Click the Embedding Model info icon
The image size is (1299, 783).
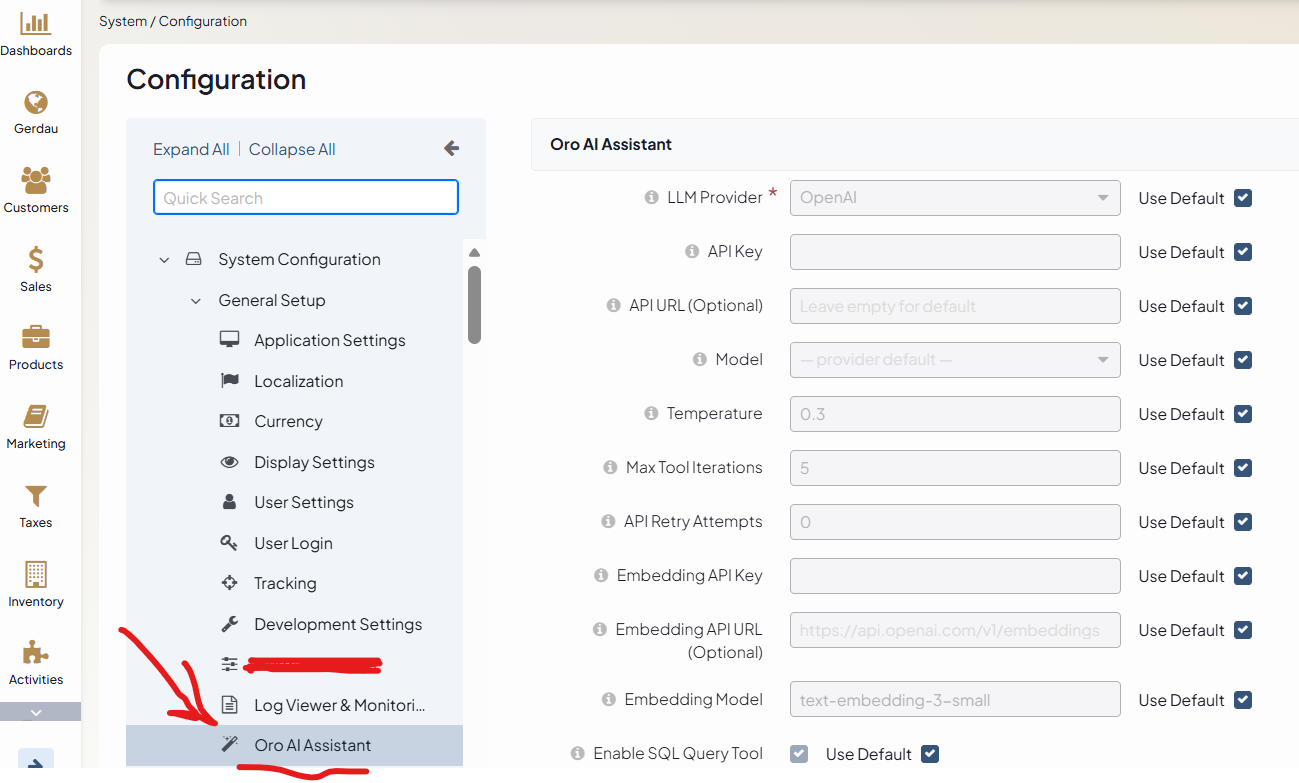click(x=608, y=700)
